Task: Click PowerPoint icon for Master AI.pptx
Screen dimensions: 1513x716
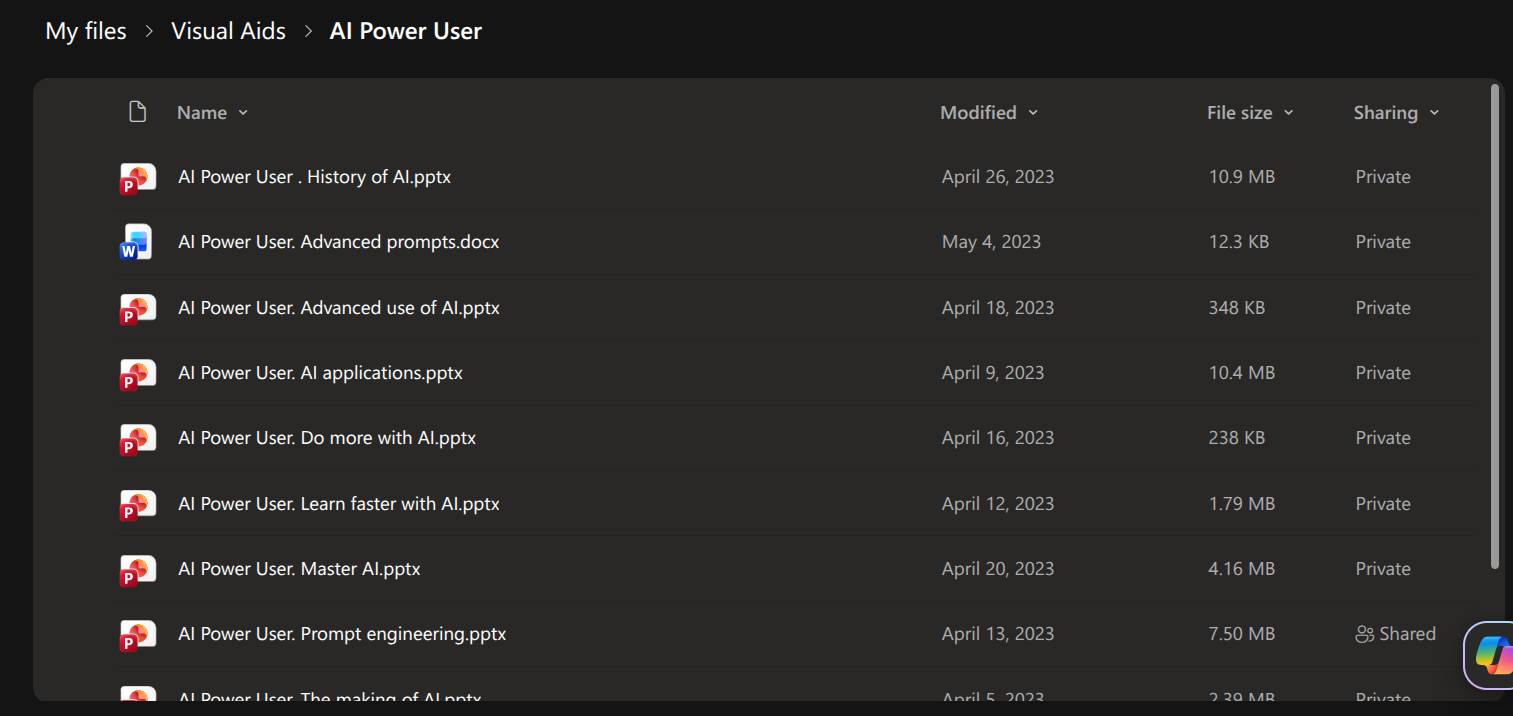Action: 137,570
